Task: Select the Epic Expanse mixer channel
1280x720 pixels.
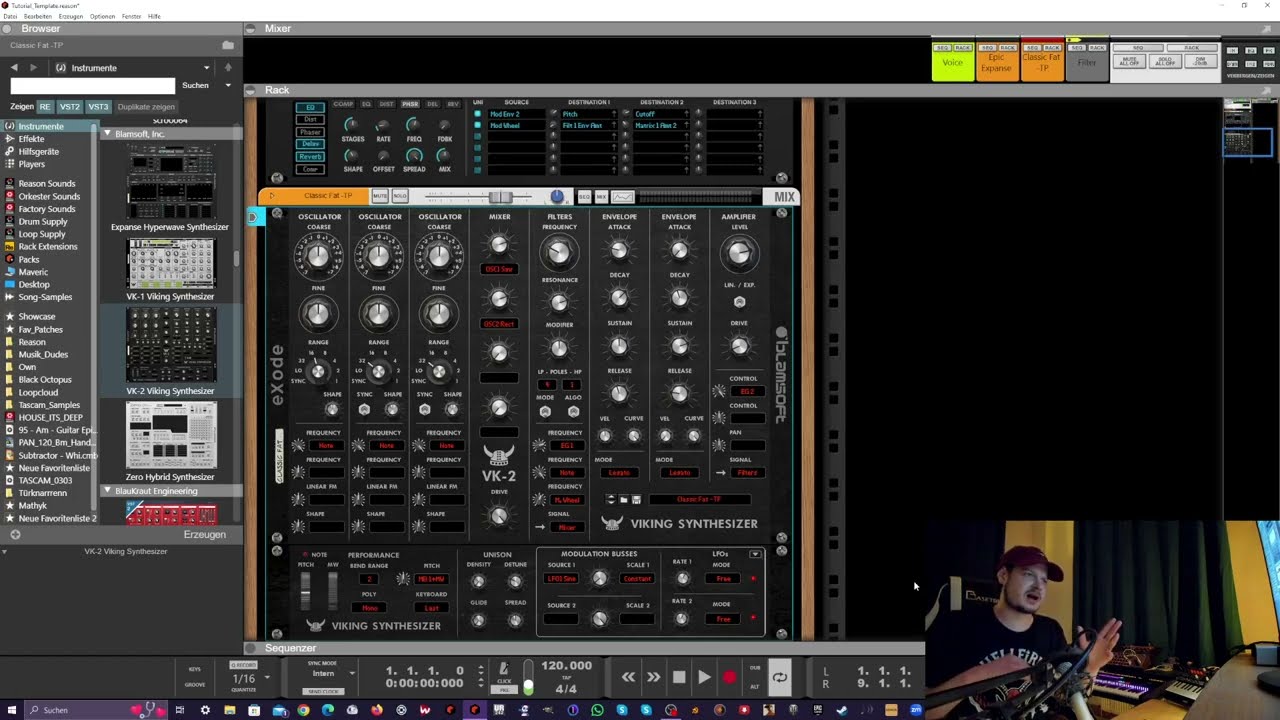Action: pos(996,62)
